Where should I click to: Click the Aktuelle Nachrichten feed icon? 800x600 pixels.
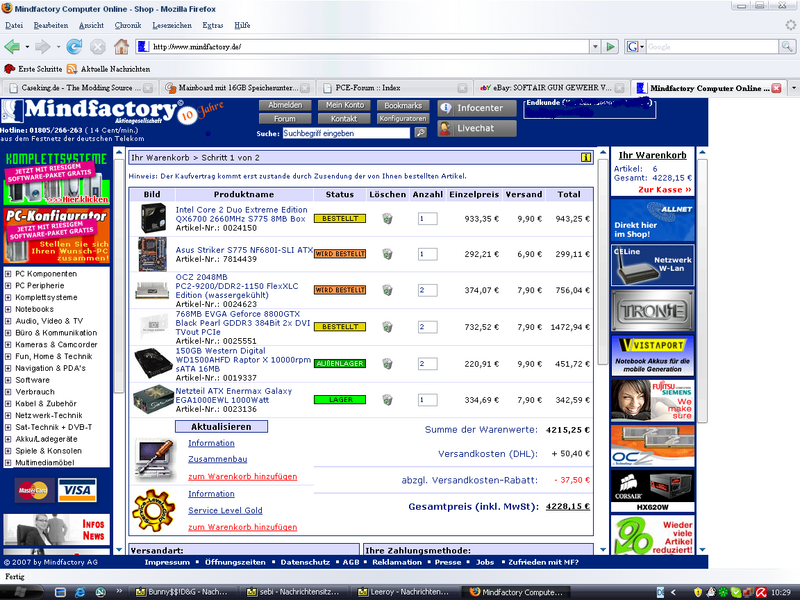click(72, 69)
